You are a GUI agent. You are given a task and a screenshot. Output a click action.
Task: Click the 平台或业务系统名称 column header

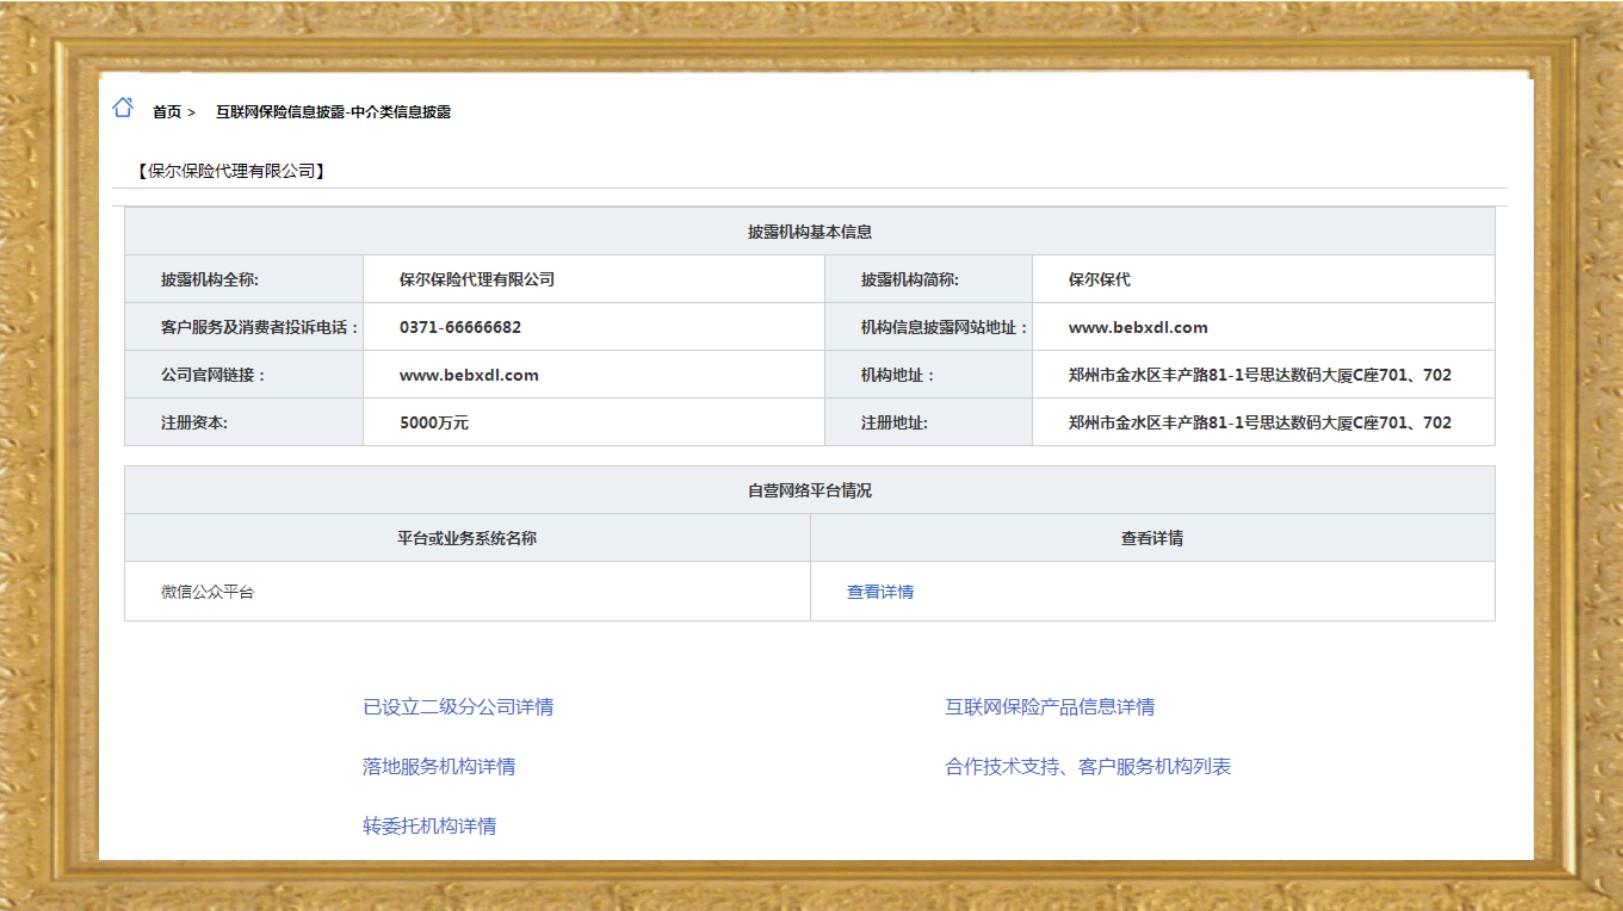pyautogui.click(x=467, y=538)
